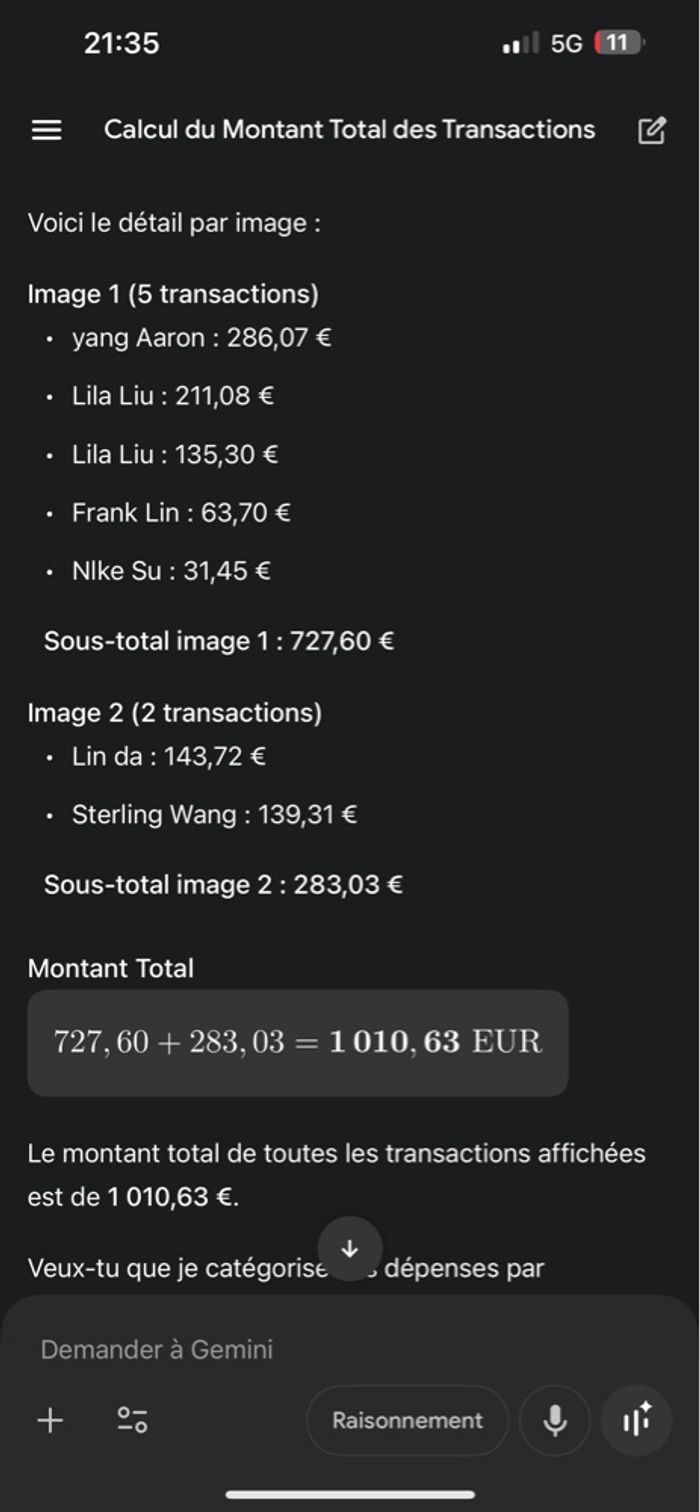
Task: Activate the microphone voice input
Action: (x=555, y=1420)
